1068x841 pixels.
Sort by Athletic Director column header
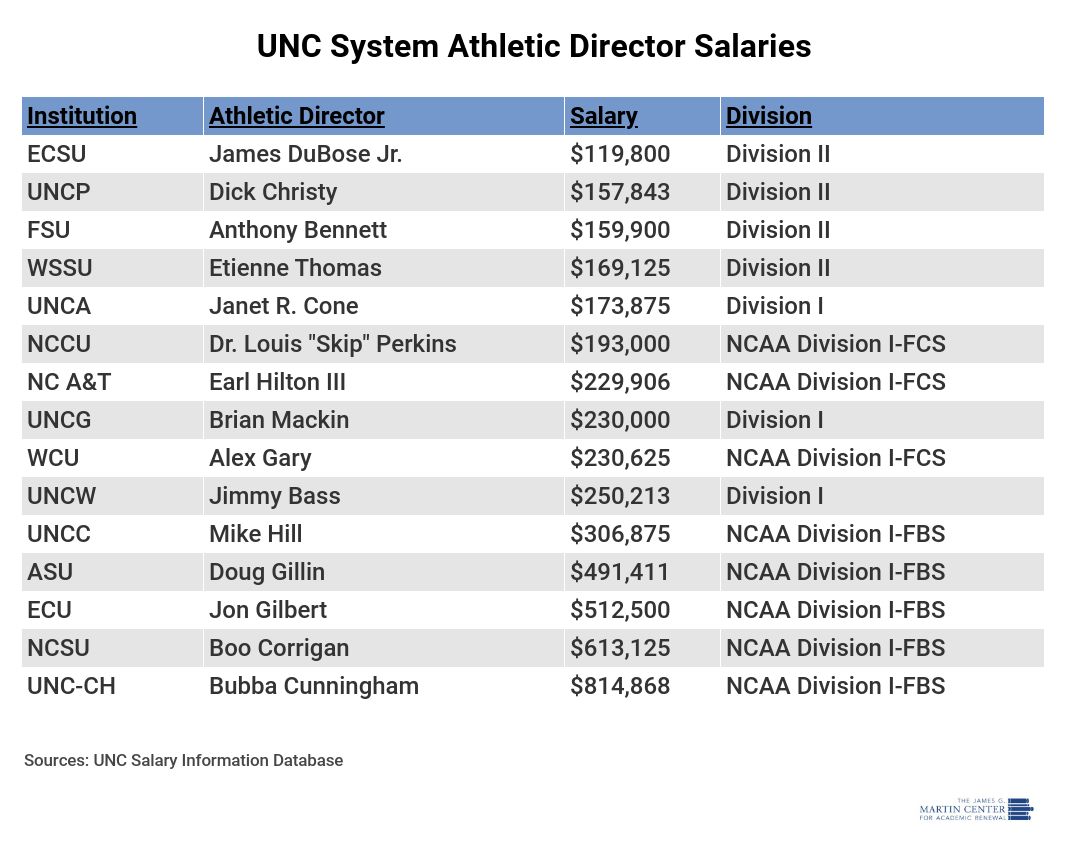pos(296,116)
